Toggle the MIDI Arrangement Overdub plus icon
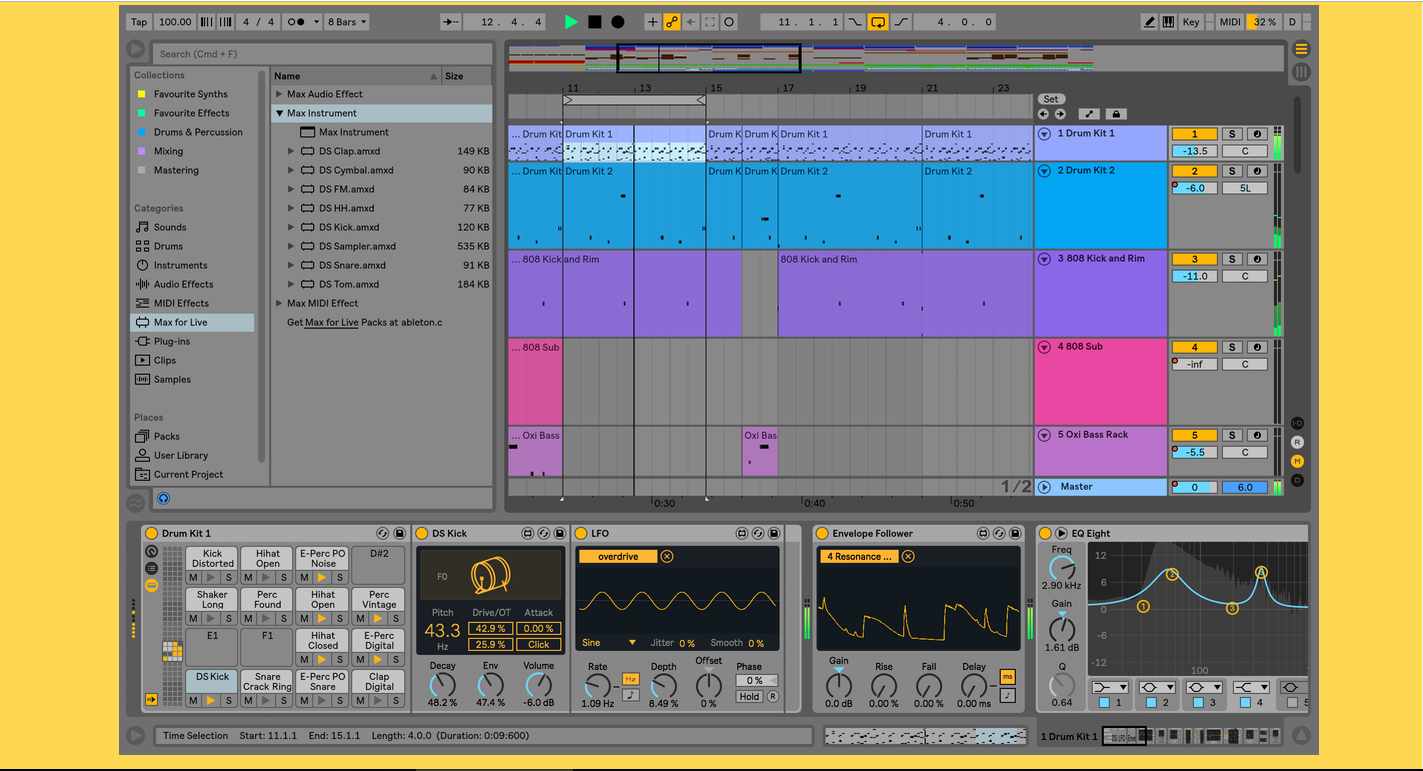 point(653,22)
